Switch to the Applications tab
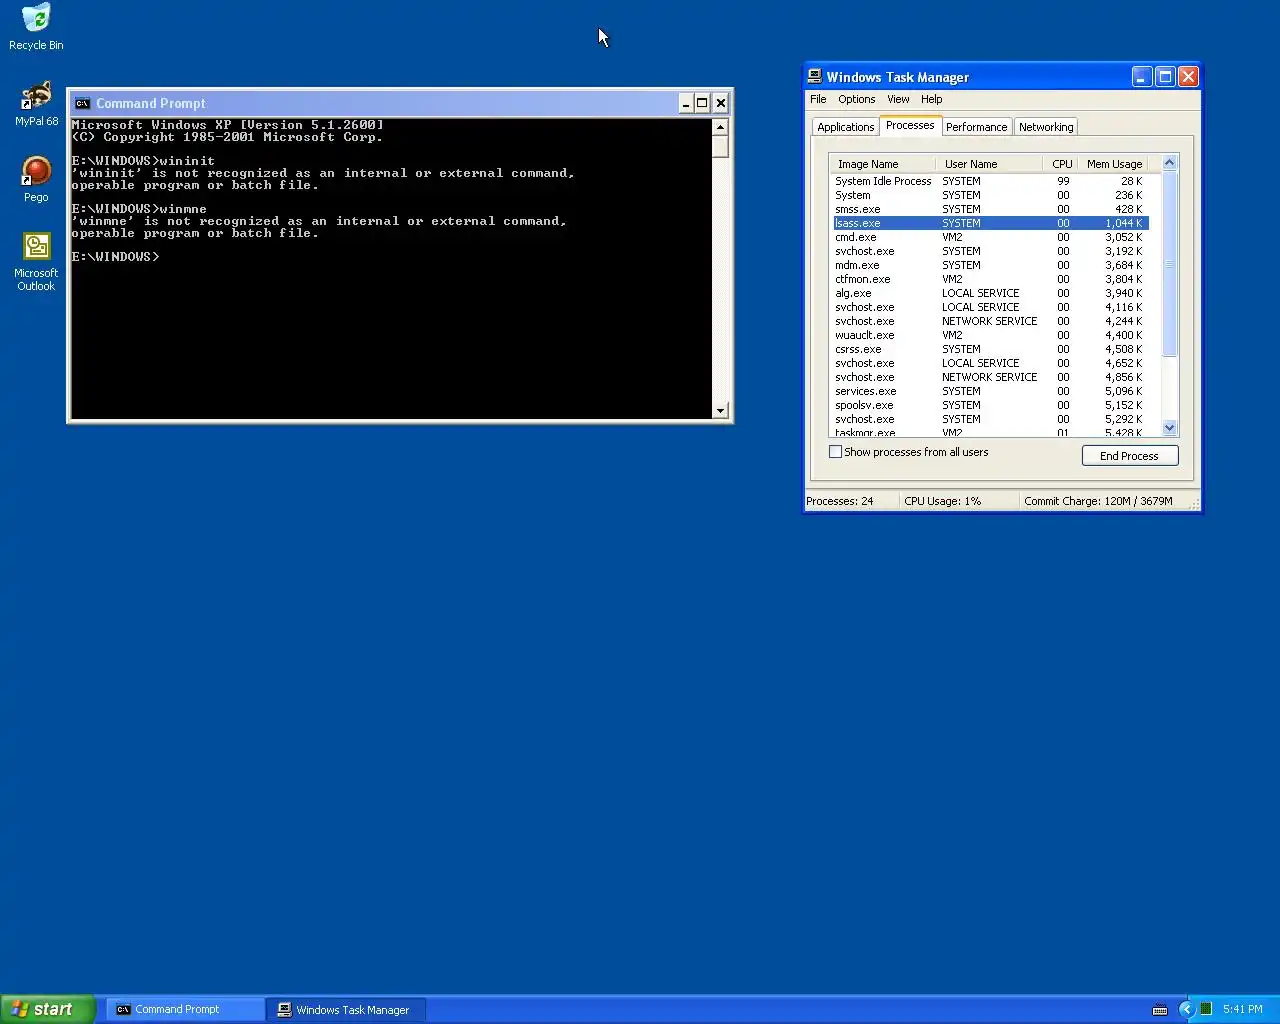The width and height of the screenshot is (1280, 1024). [845, 127]
